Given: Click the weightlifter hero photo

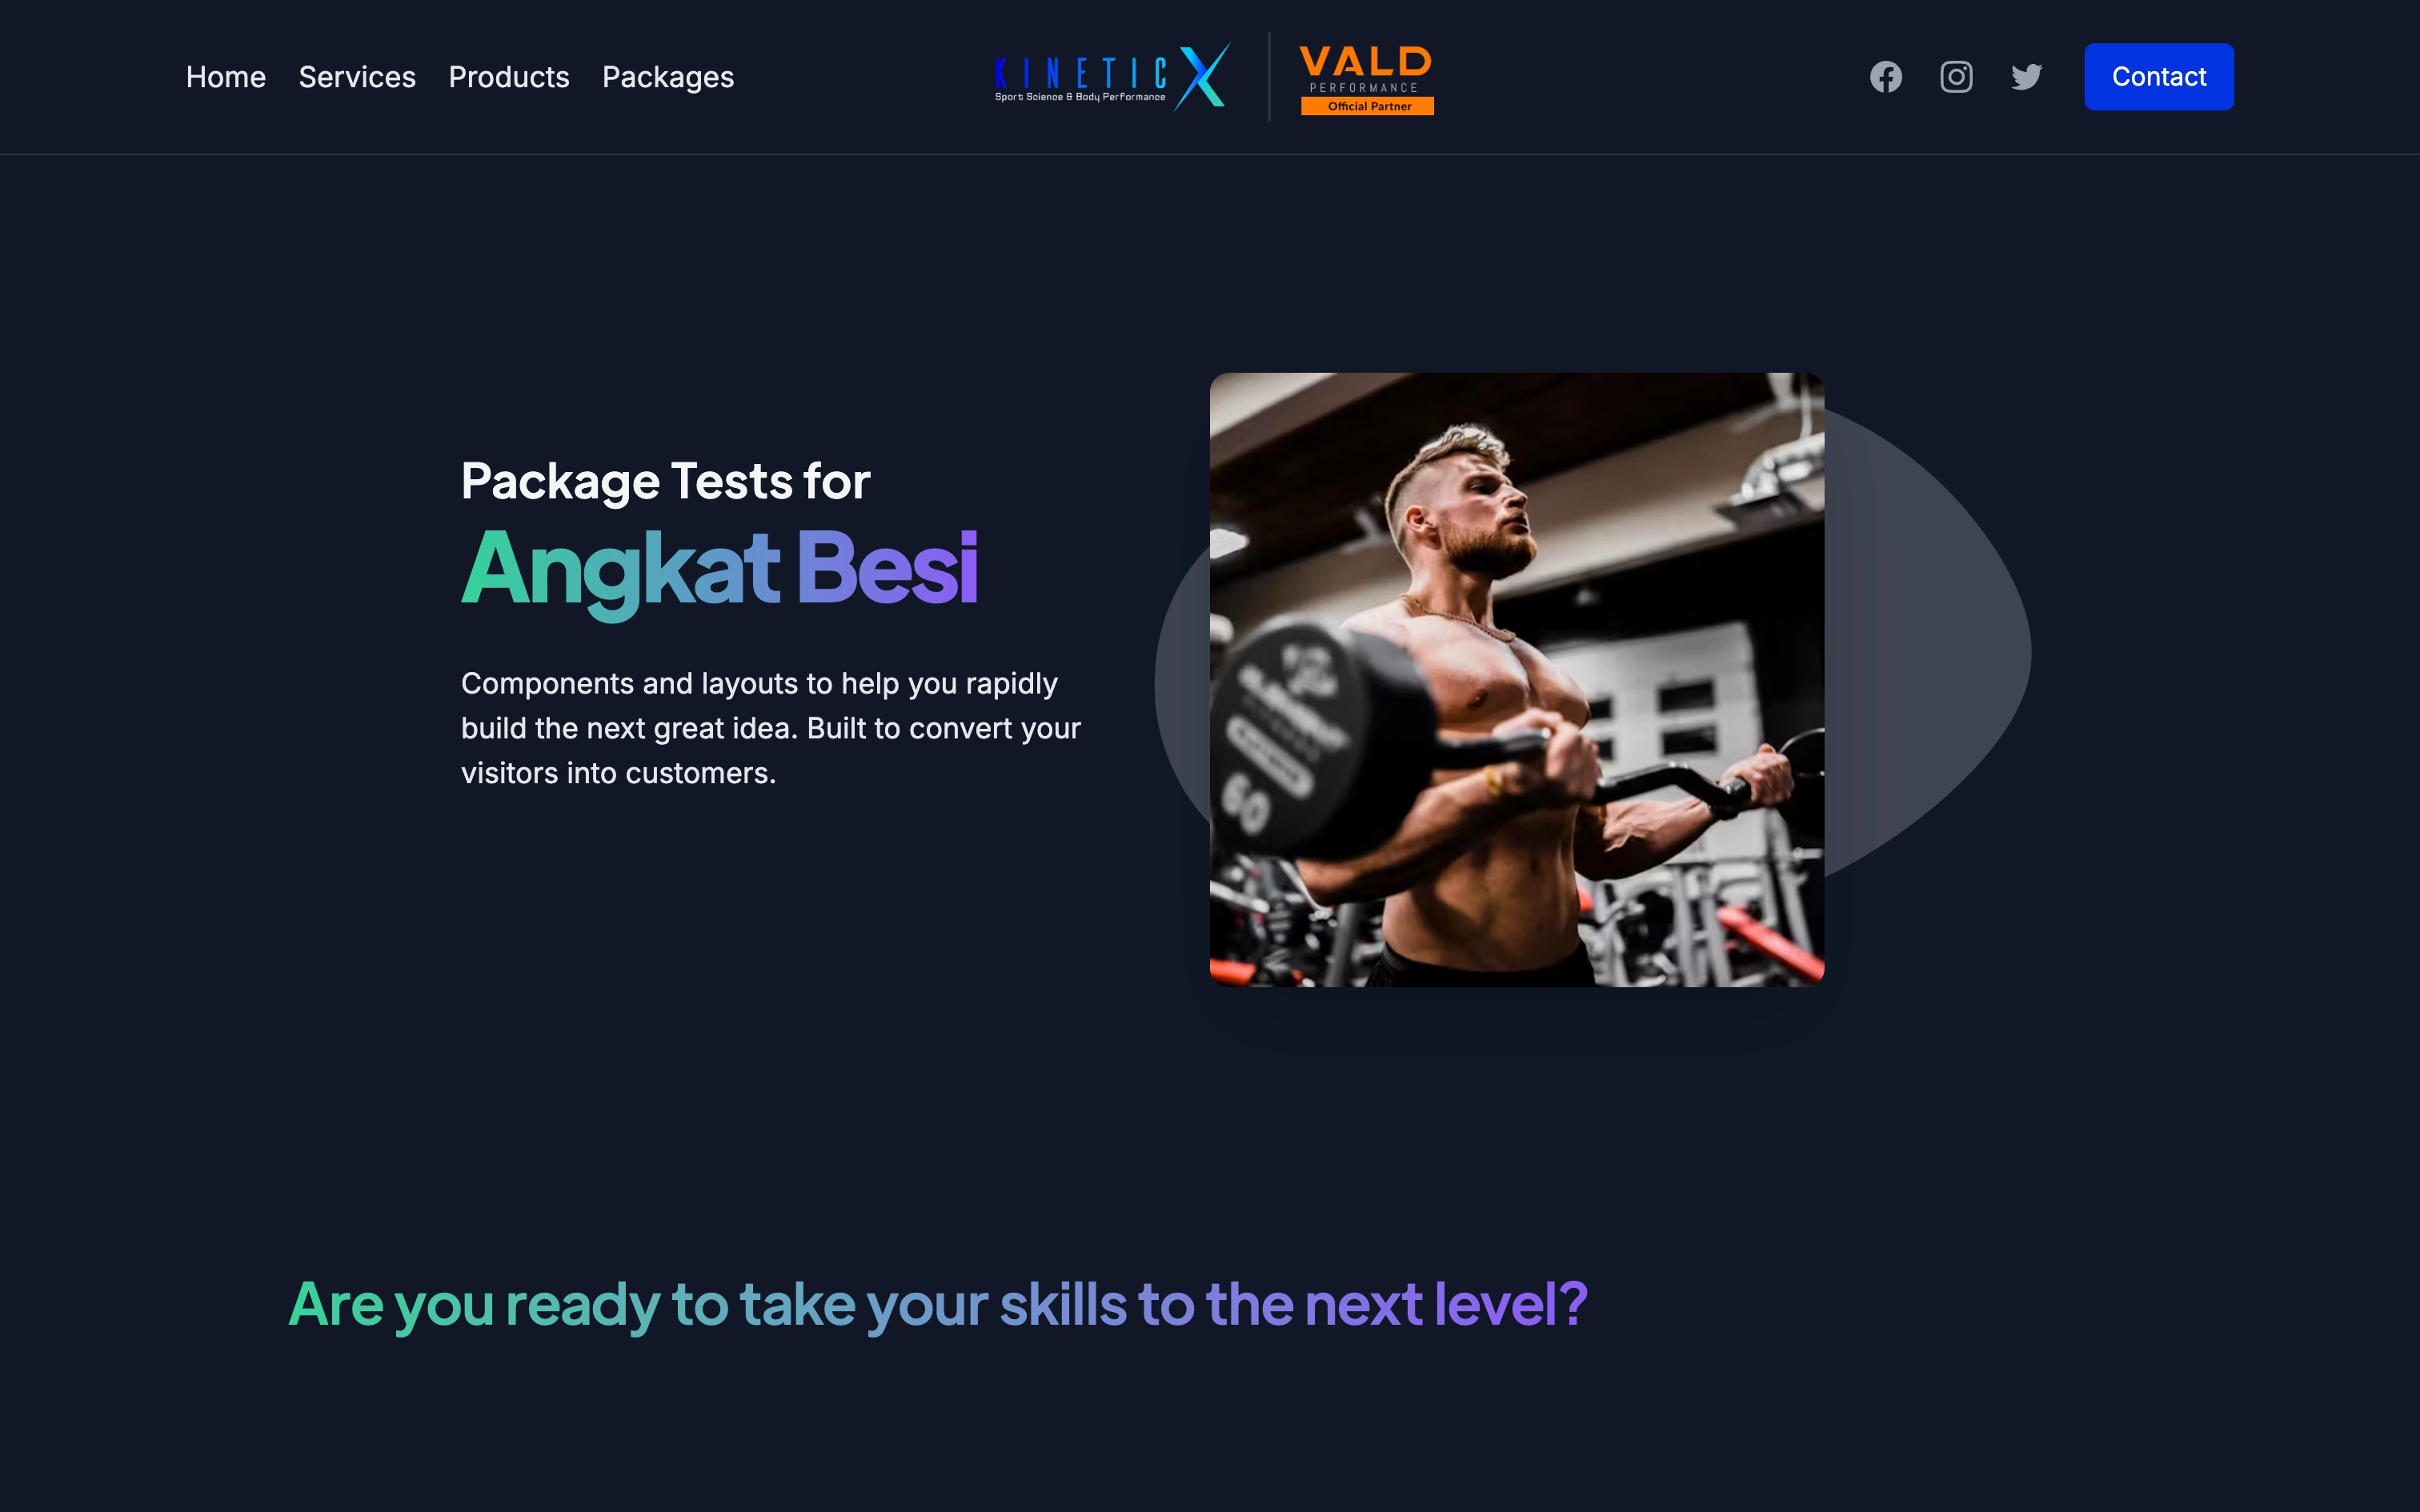Looking at the screenshot, I should (1517, 680).
